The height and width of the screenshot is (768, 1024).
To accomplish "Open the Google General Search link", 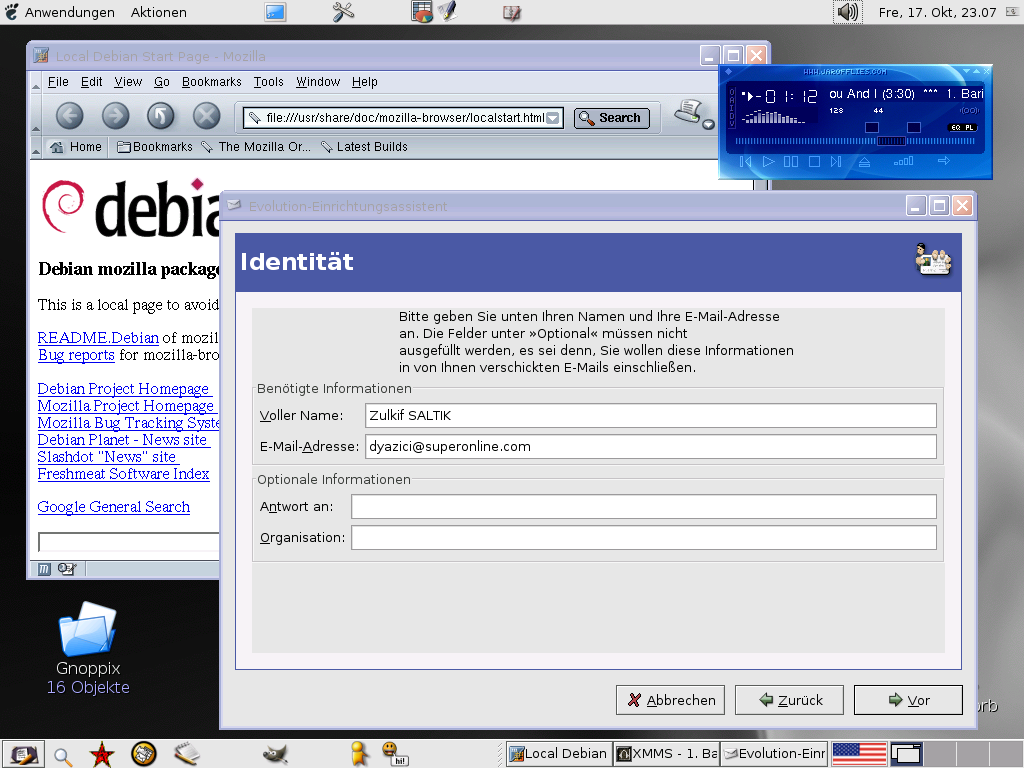I will click(114, 507).
